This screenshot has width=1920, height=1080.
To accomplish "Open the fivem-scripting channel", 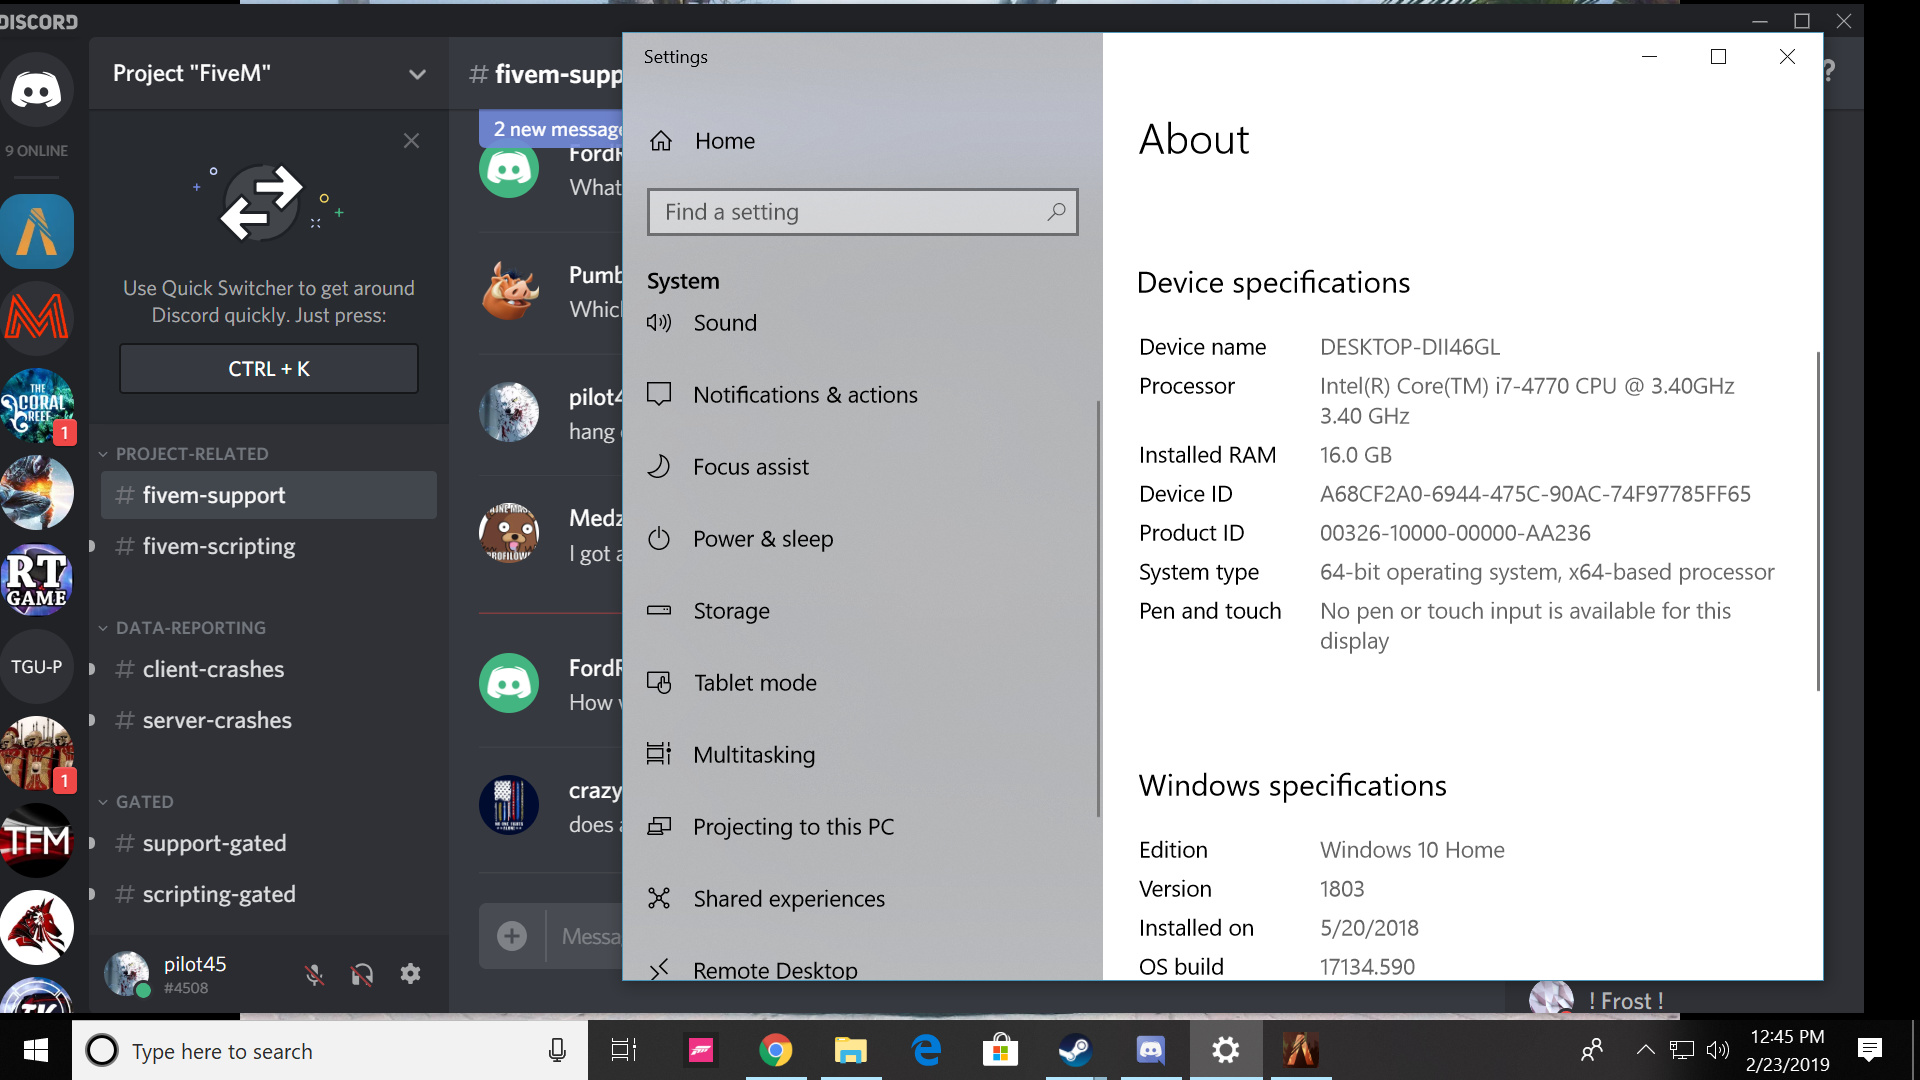I will pos(219,546).
